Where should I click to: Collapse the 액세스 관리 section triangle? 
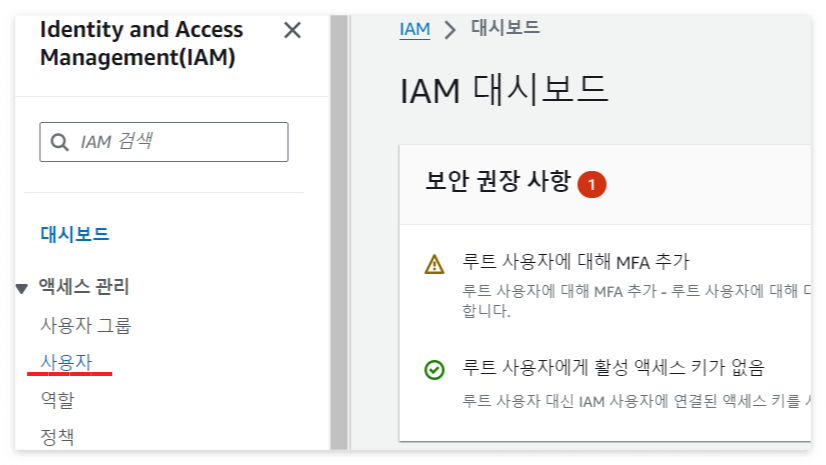tap(22, 288)
